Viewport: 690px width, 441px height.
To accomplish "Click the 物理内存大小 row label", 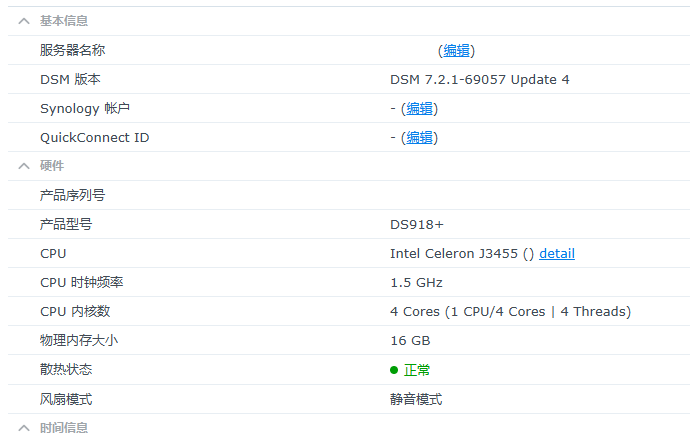I will click(x=79, y=340).
